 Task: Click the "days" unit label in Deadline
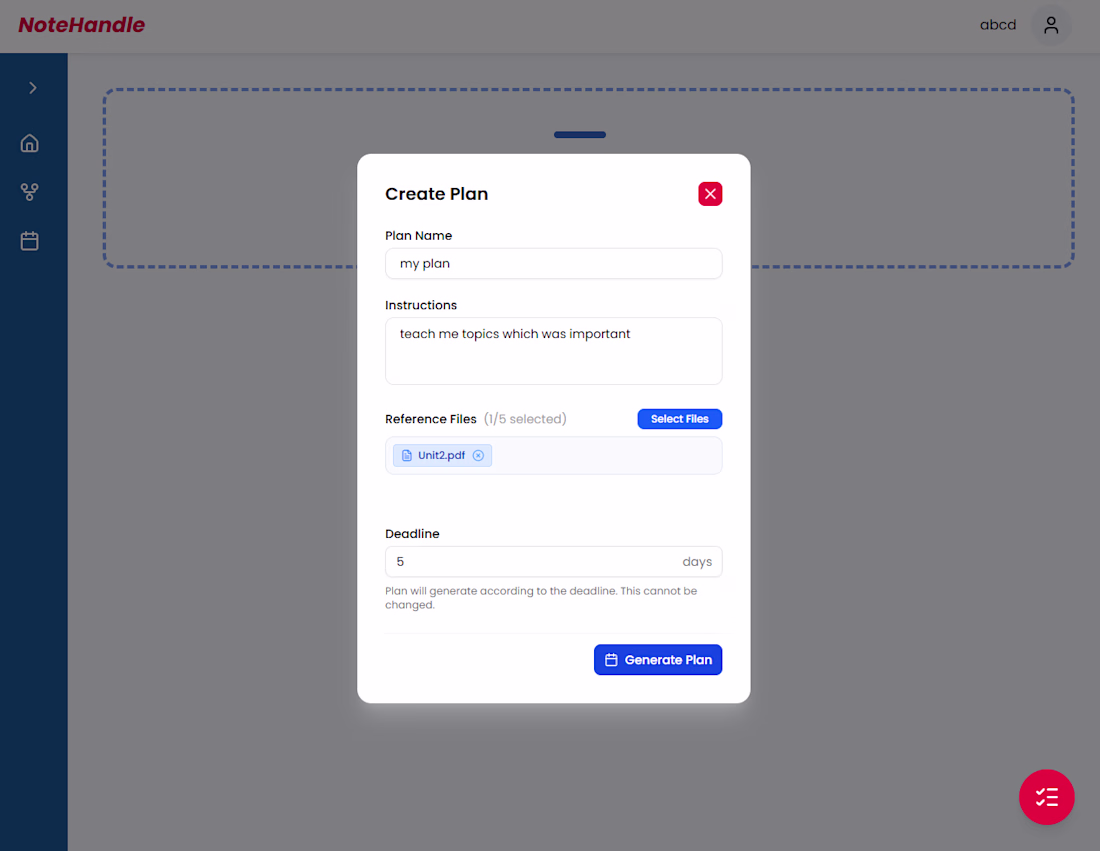(x=697, y=562)
